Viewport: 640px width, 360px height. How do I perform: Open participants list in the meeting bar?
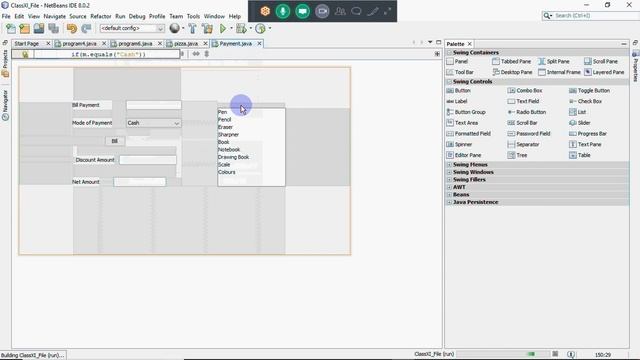[x=340, y=11]
